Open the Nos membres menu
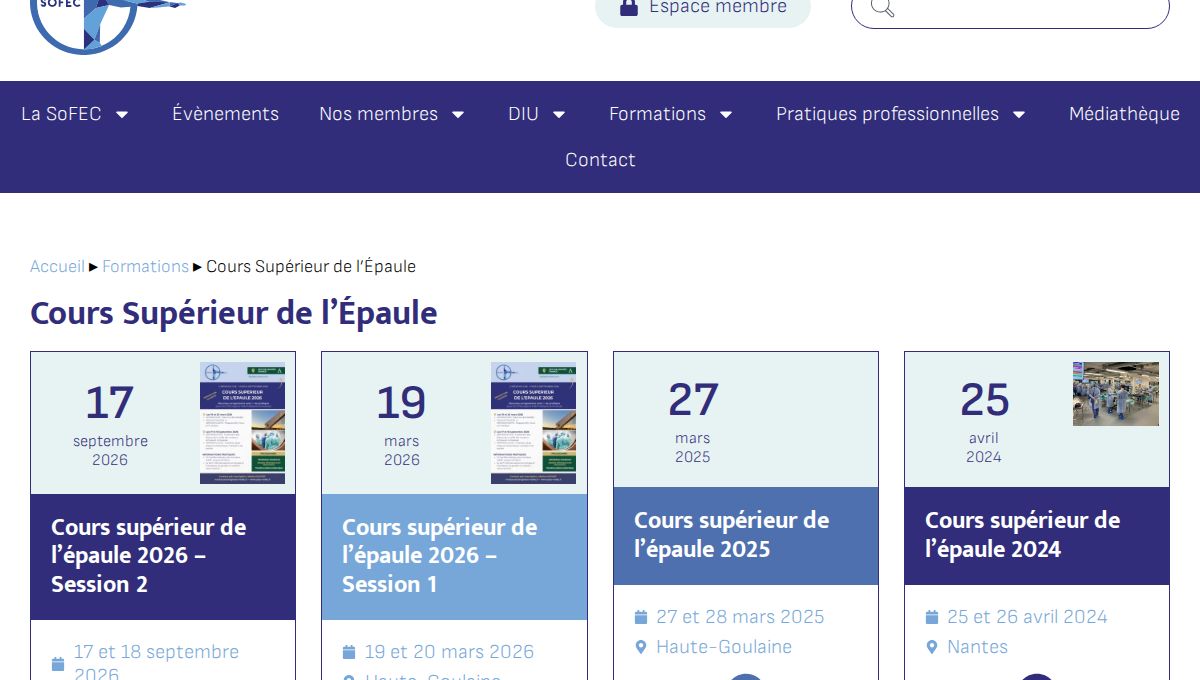Image resolution: width=1200 pixels, height=680 pixels. tap(378, 114)
